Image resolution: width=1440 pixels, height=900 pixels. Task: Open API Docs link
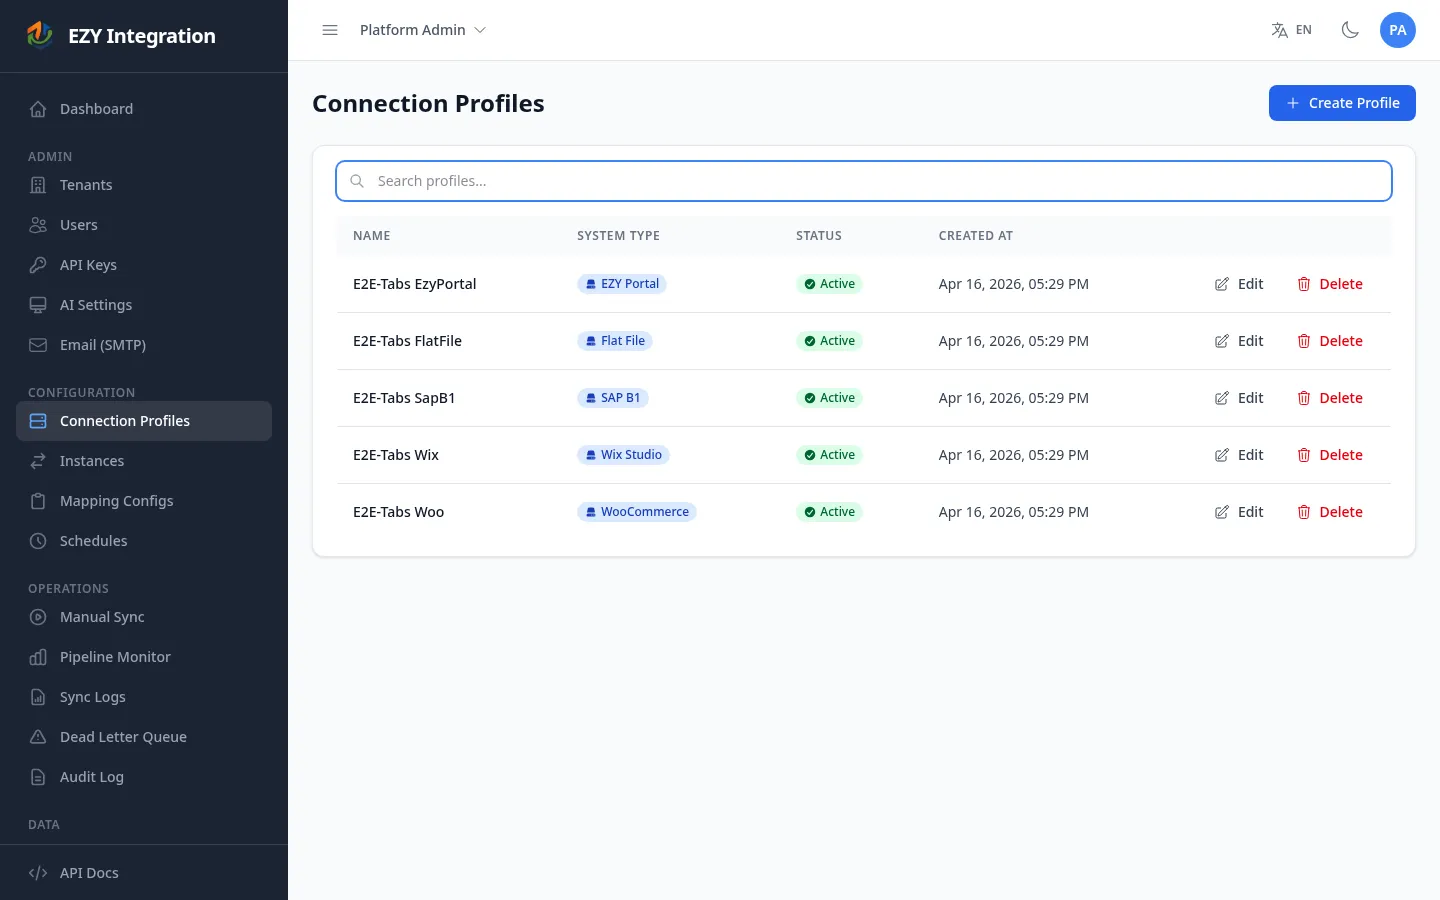pyautogui.click(x=144, y=873)
